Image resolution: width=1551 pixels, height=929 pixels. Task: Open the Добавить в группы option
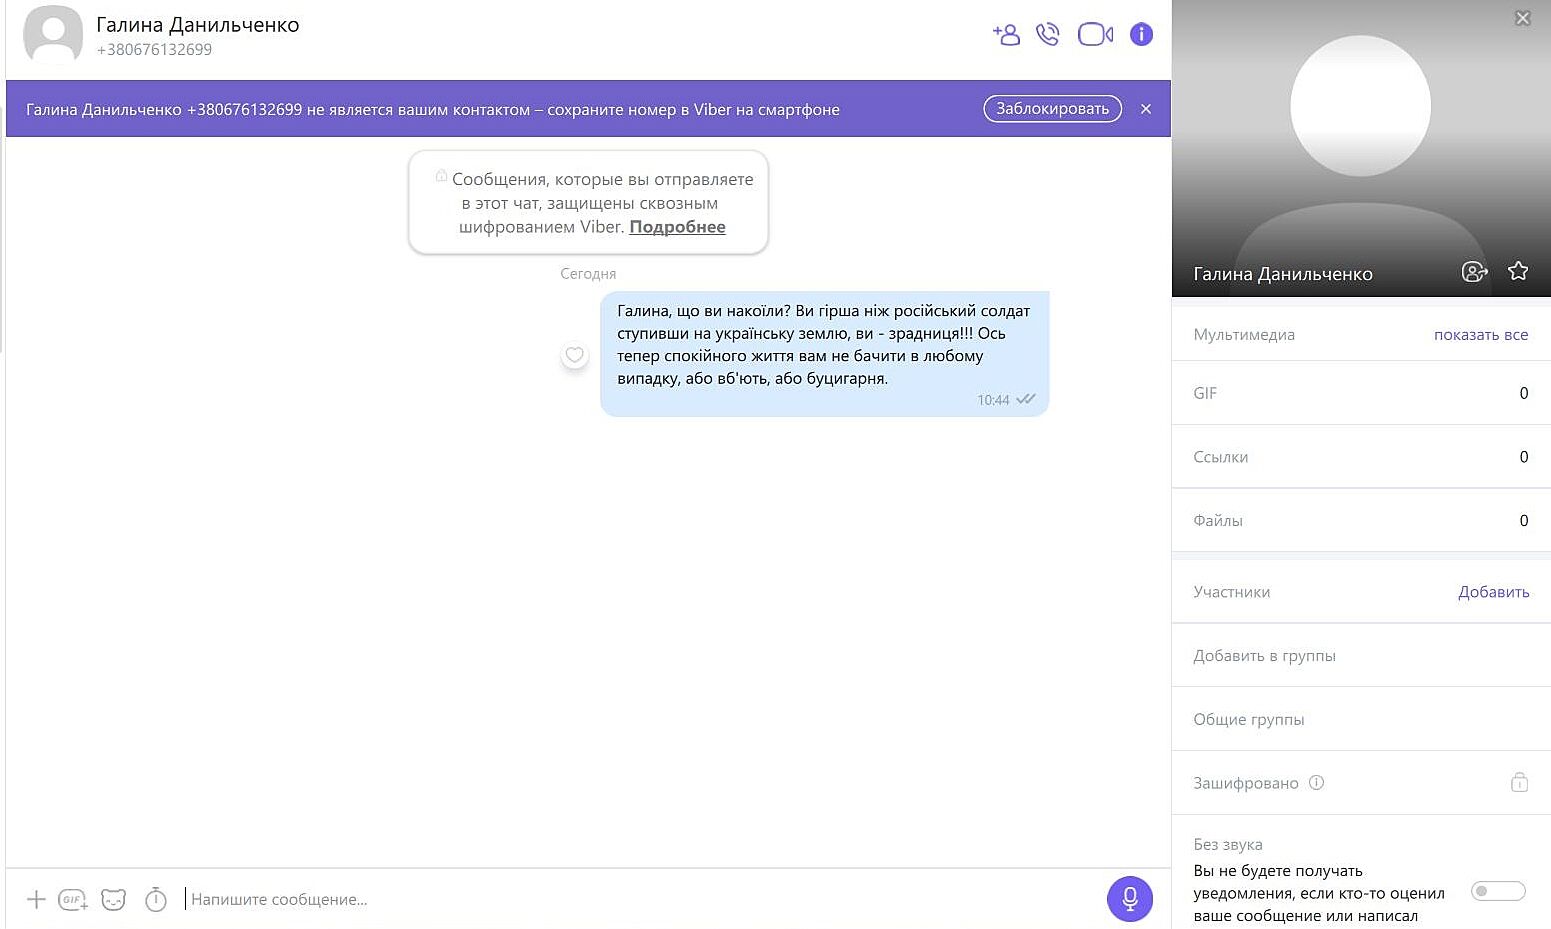[x=1264, y=656]
